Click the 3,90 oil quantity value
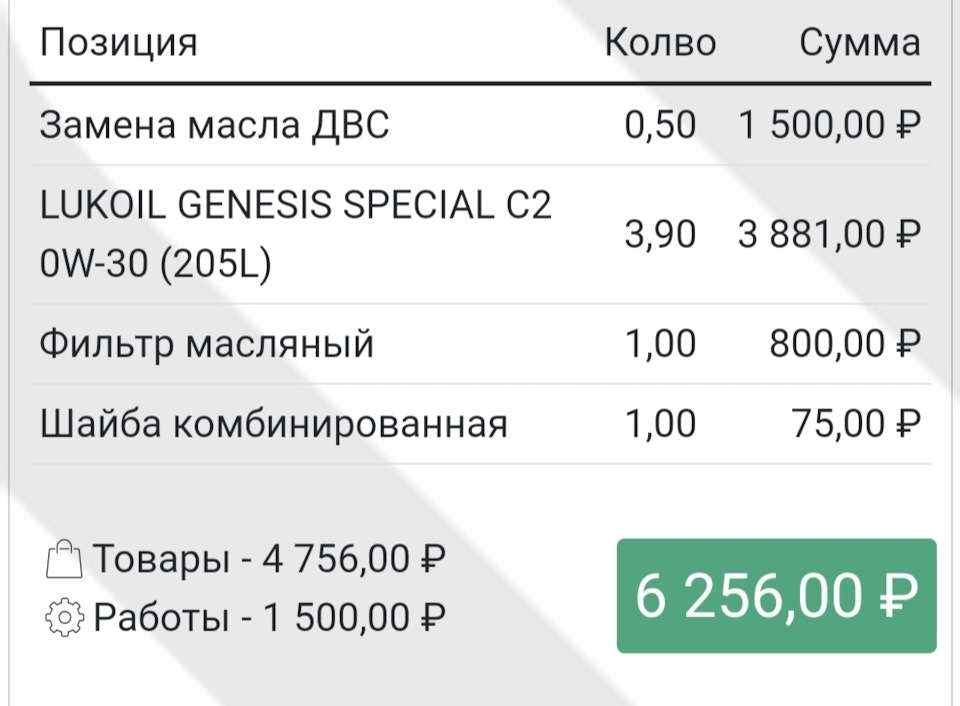The height and width of the screenshot is (706, 960). click(x=660, y=235)
